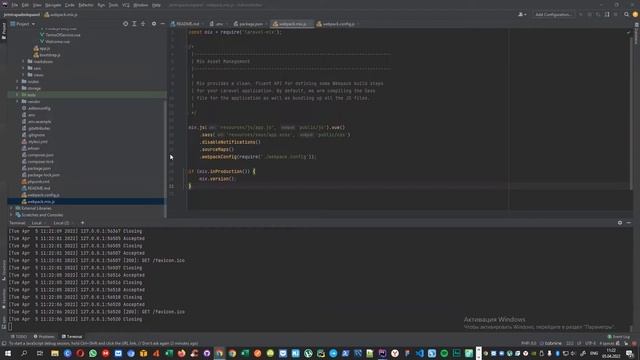Click PHP: 8.0 language level in status bar
The width and height of the screenshot is (640, 360).
(x=529, y=343)
